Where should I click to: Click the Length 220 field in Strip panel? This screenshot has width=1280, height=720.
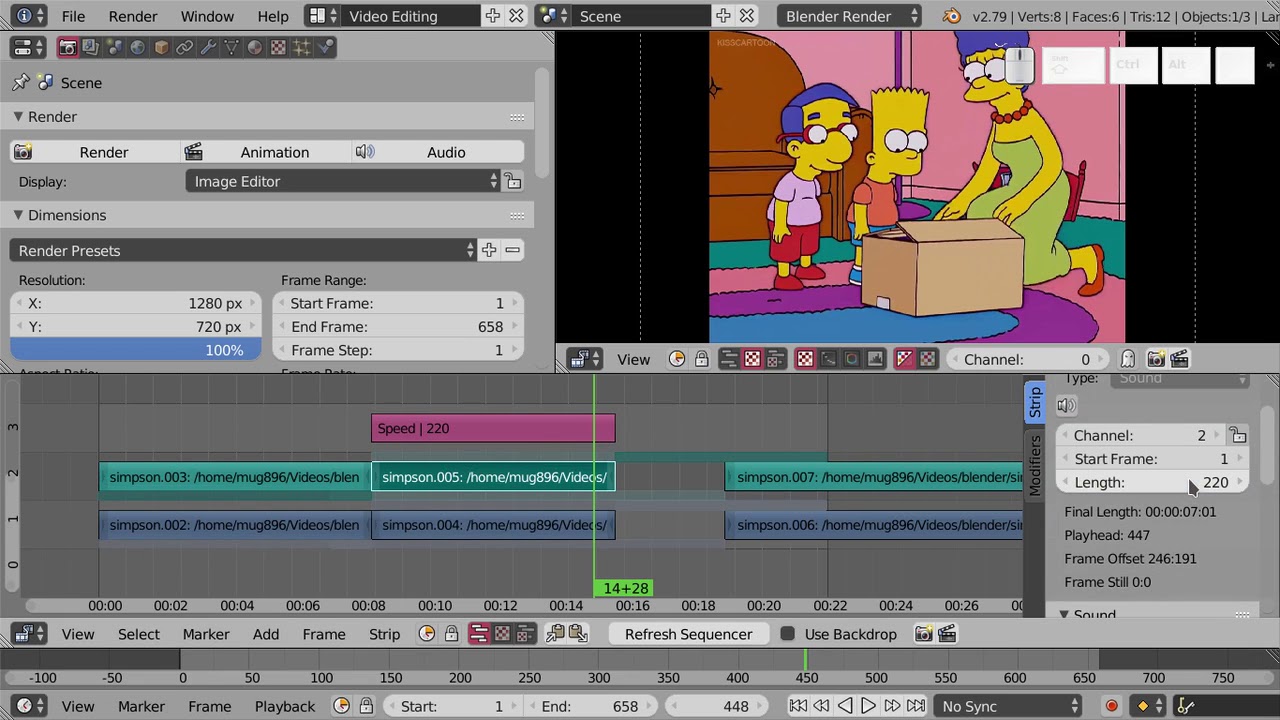1152,482
